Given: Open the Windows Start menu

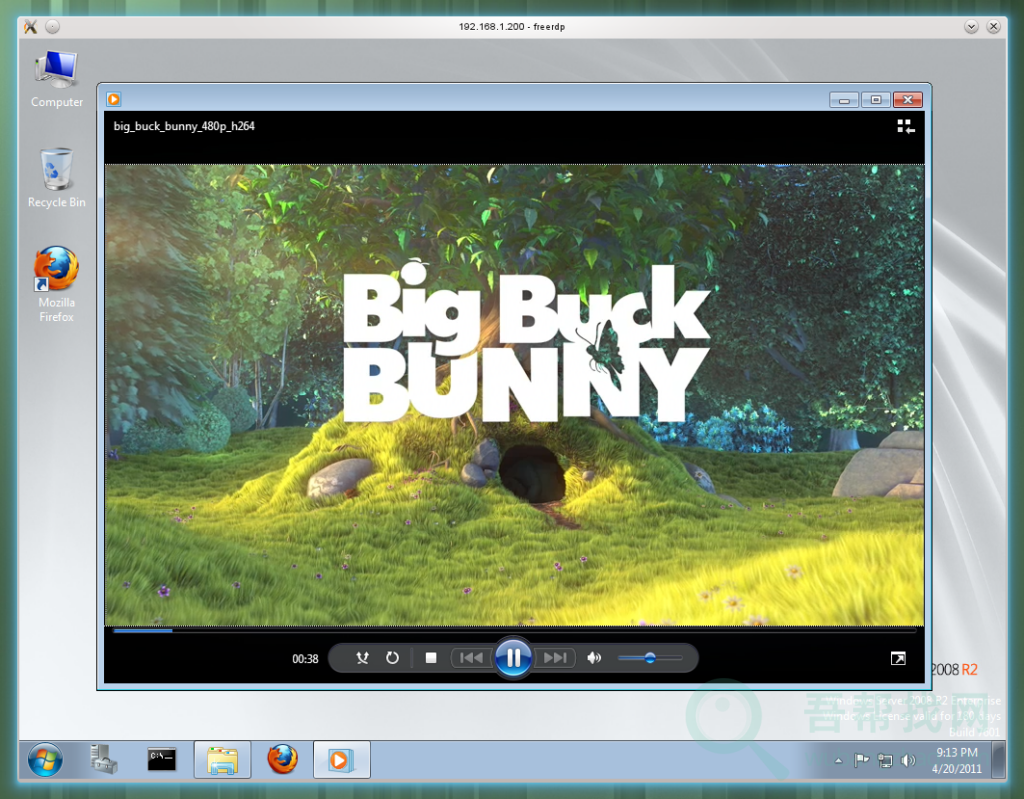Looking at the screenshot, I should [44, 760].
